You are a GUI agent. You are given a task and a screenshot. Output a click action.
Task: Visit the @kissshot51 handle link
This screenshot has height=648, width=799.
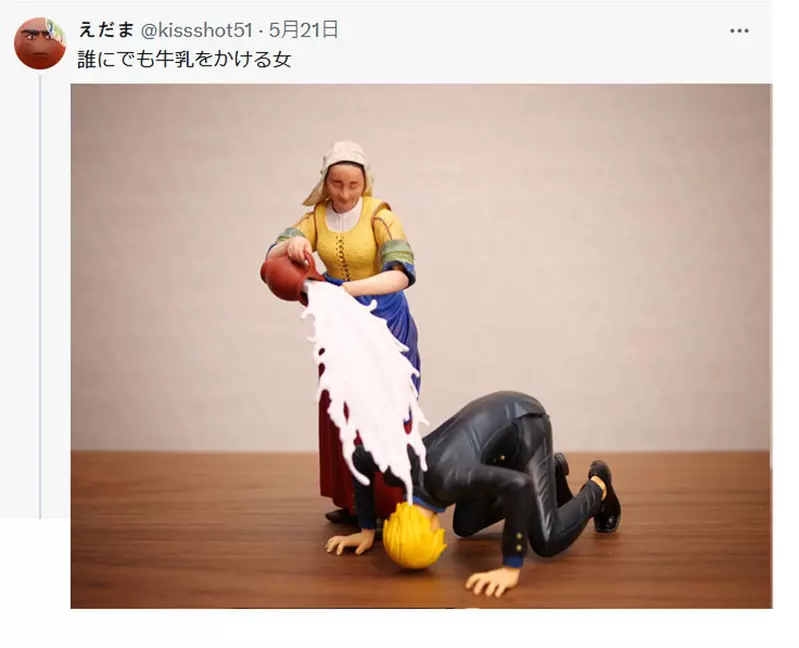196,31
